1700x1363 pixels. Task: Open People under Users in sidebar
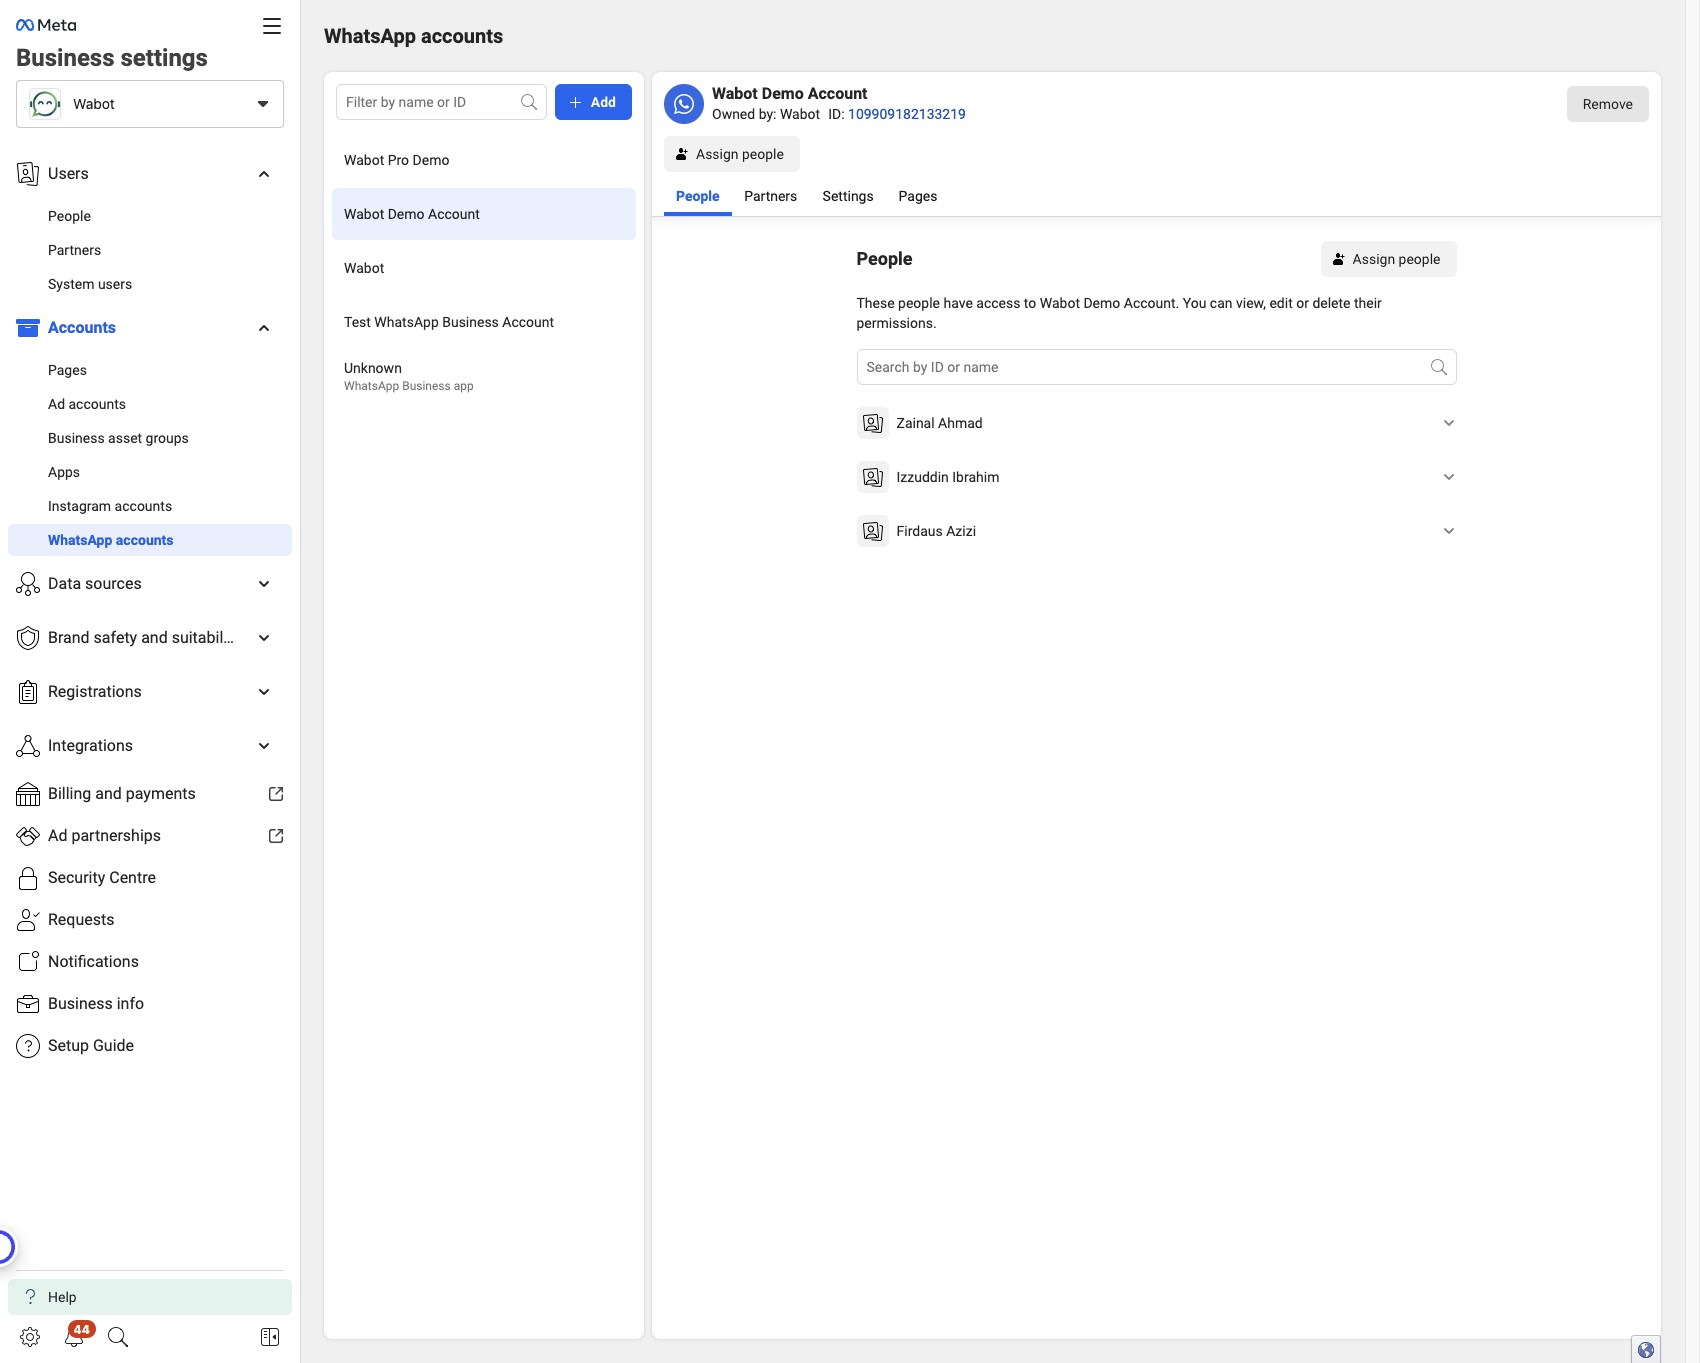click(69, 216)
